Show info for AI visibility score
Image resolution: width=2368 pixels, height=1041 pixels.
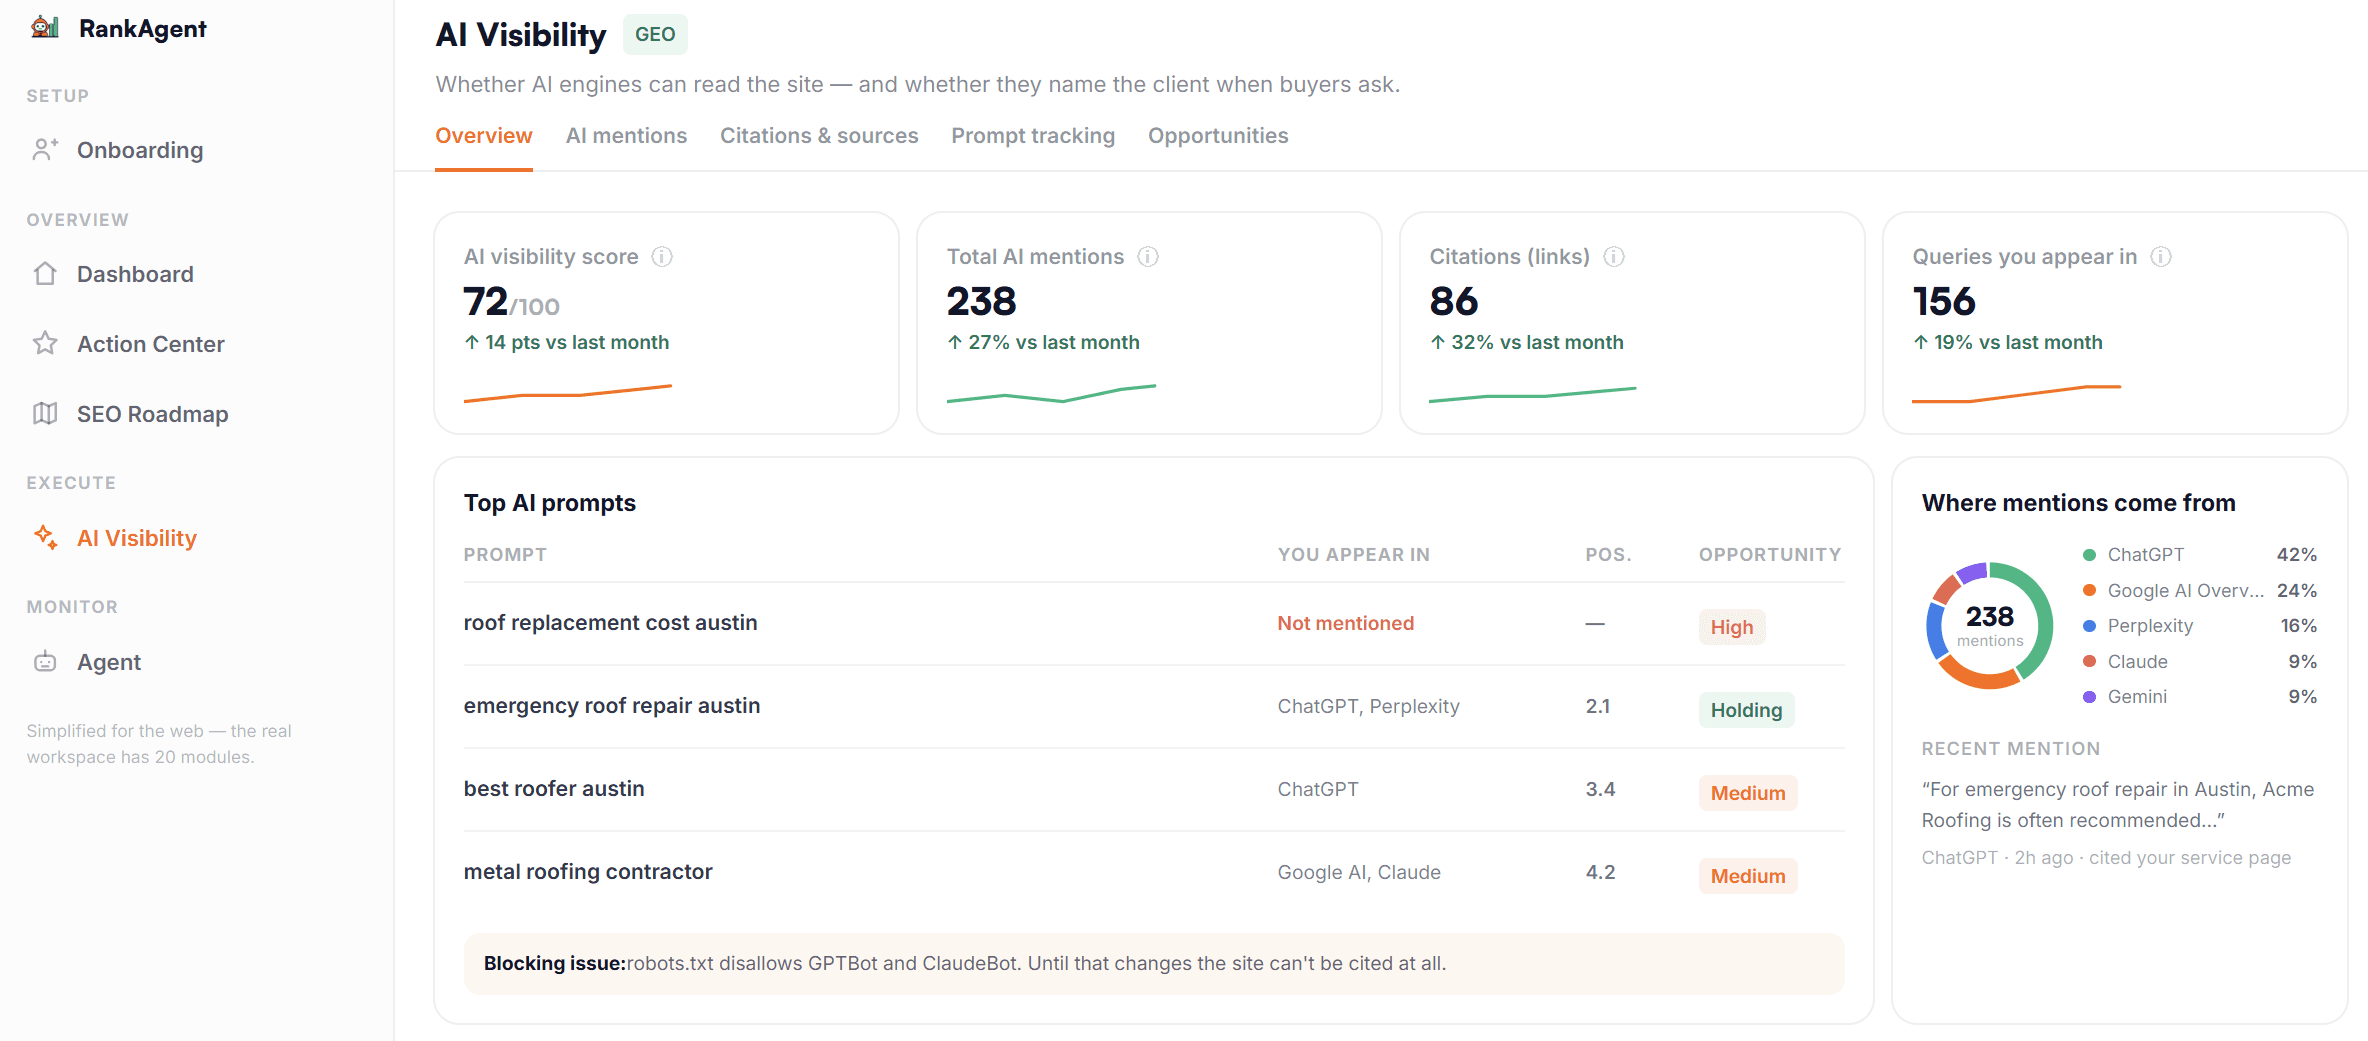click(x=662, y=257)
